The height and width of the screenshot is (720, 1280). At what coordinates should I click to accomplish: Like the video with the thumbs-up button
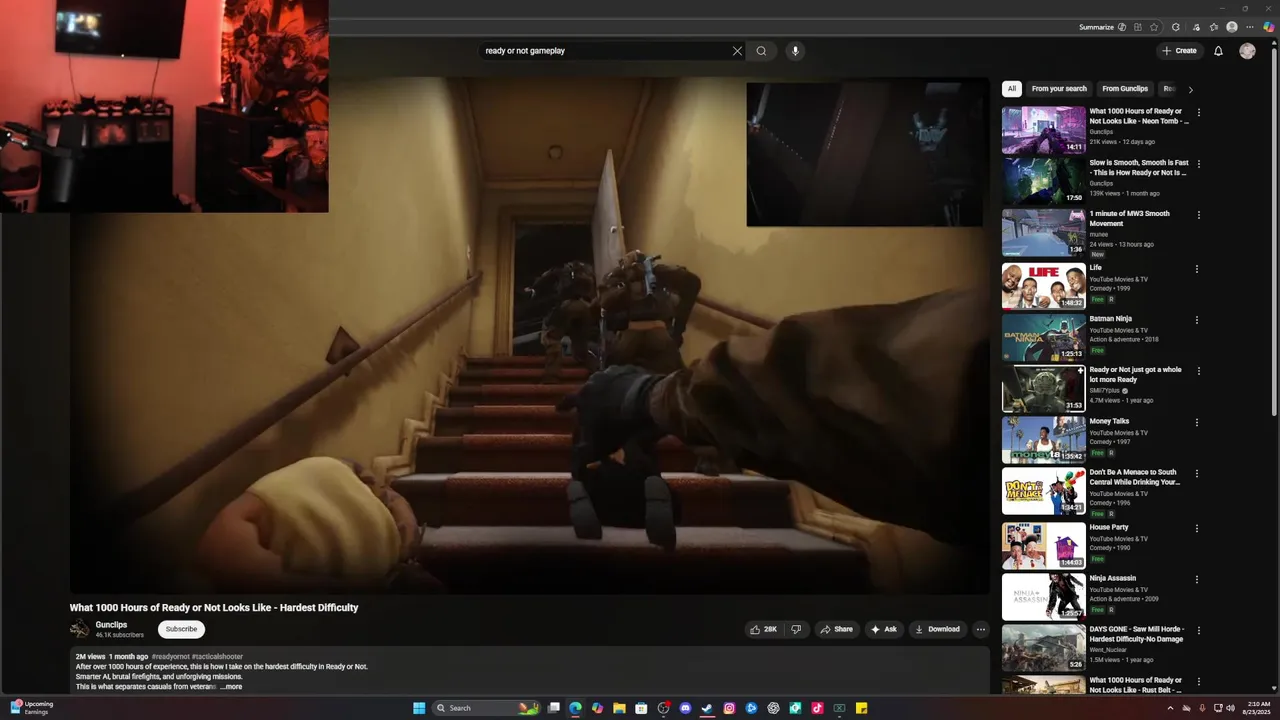pyautogui.click(x=764, y=629)
